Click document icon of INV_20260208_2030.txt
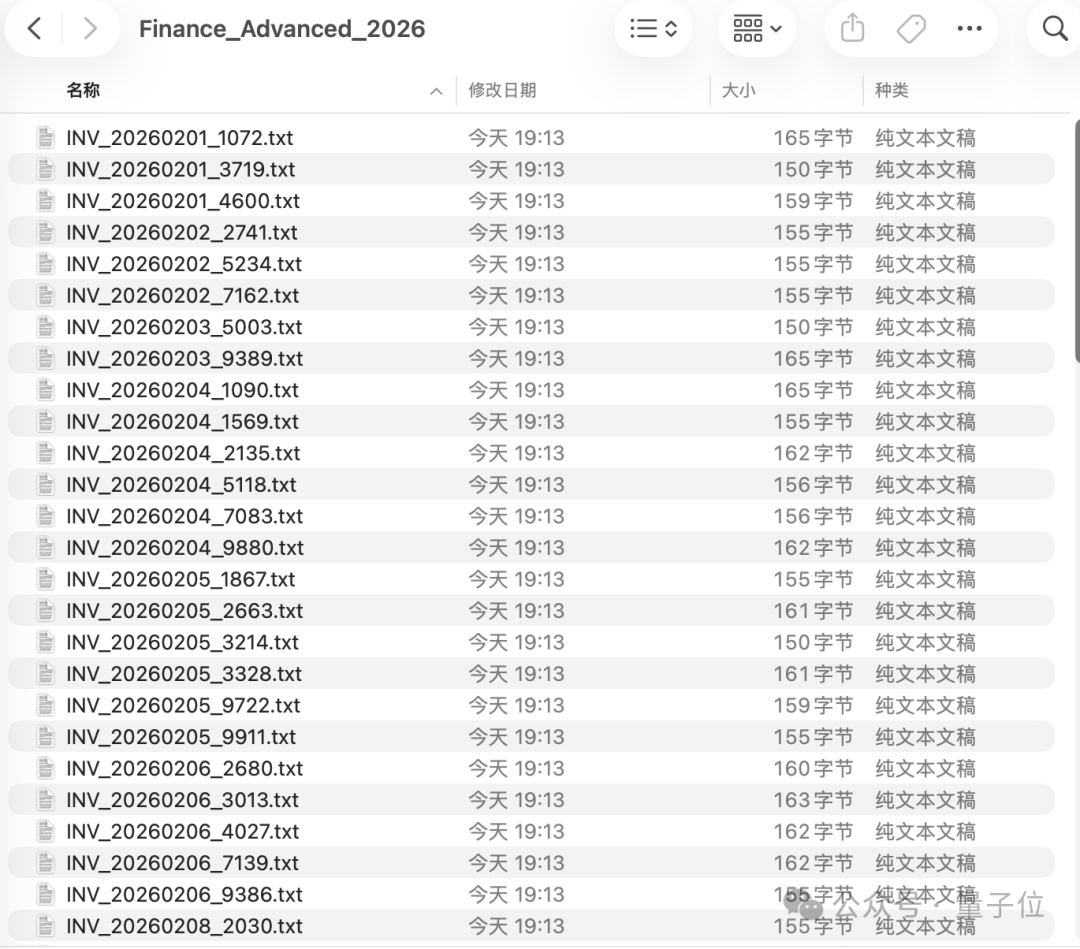Screen dimensions: 1080x949 click(45, 926)
